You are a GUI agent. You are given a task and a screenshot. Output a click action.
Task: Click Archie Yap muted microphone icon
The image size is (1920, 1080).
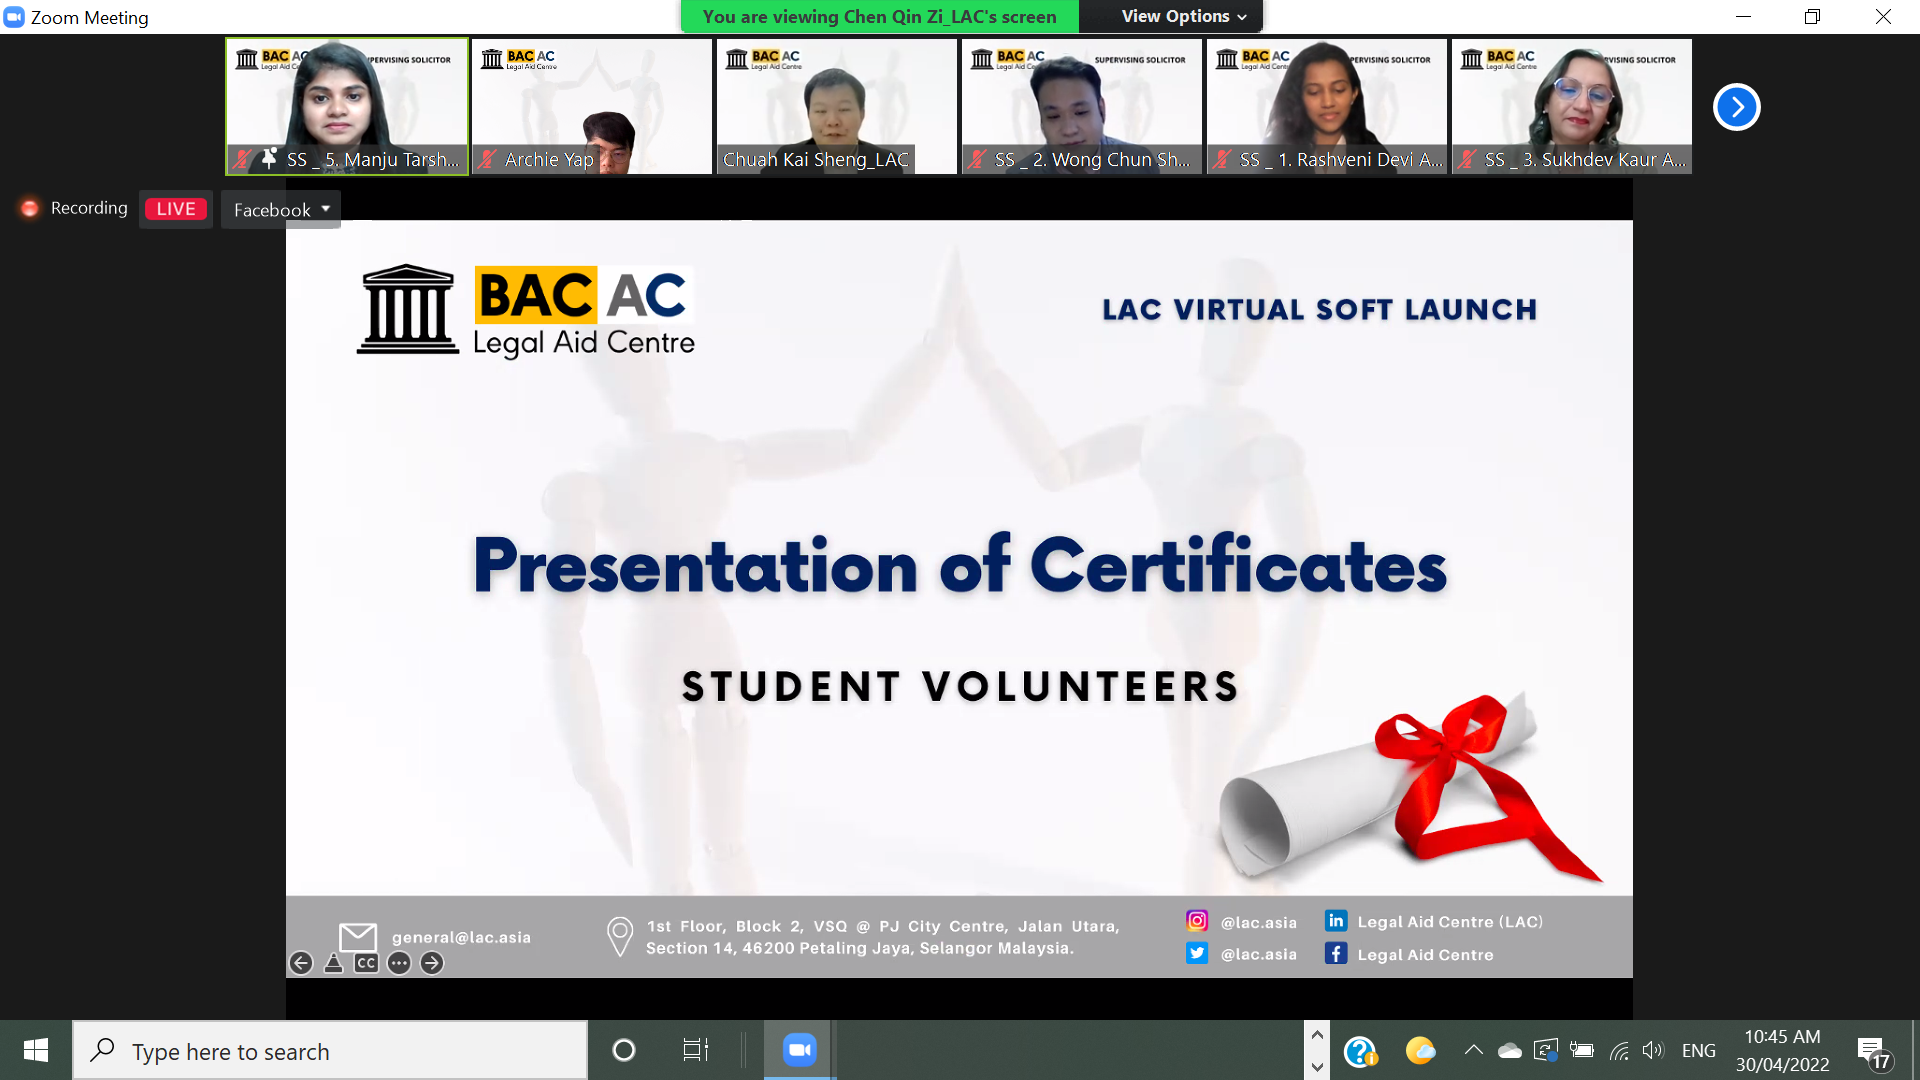tap(488, 159)
